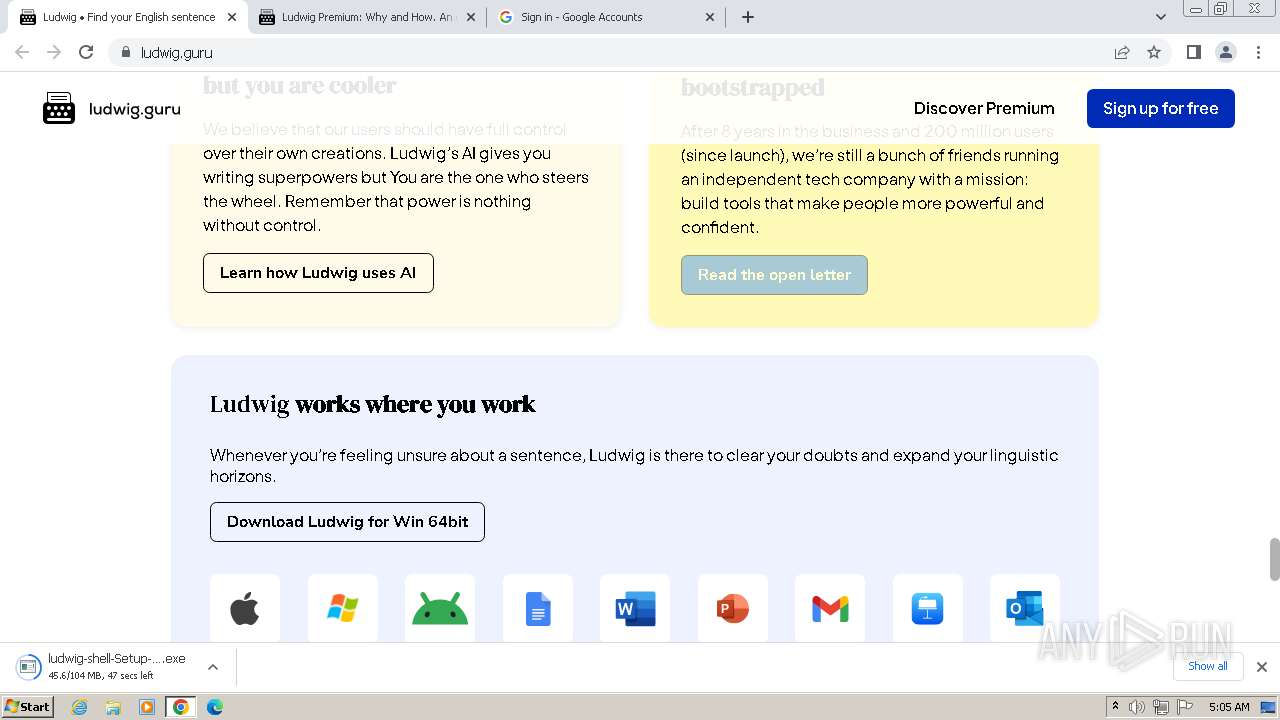Click the Keynote icon
Viewport: 1280px width, 720px height.
coord(928,608)
